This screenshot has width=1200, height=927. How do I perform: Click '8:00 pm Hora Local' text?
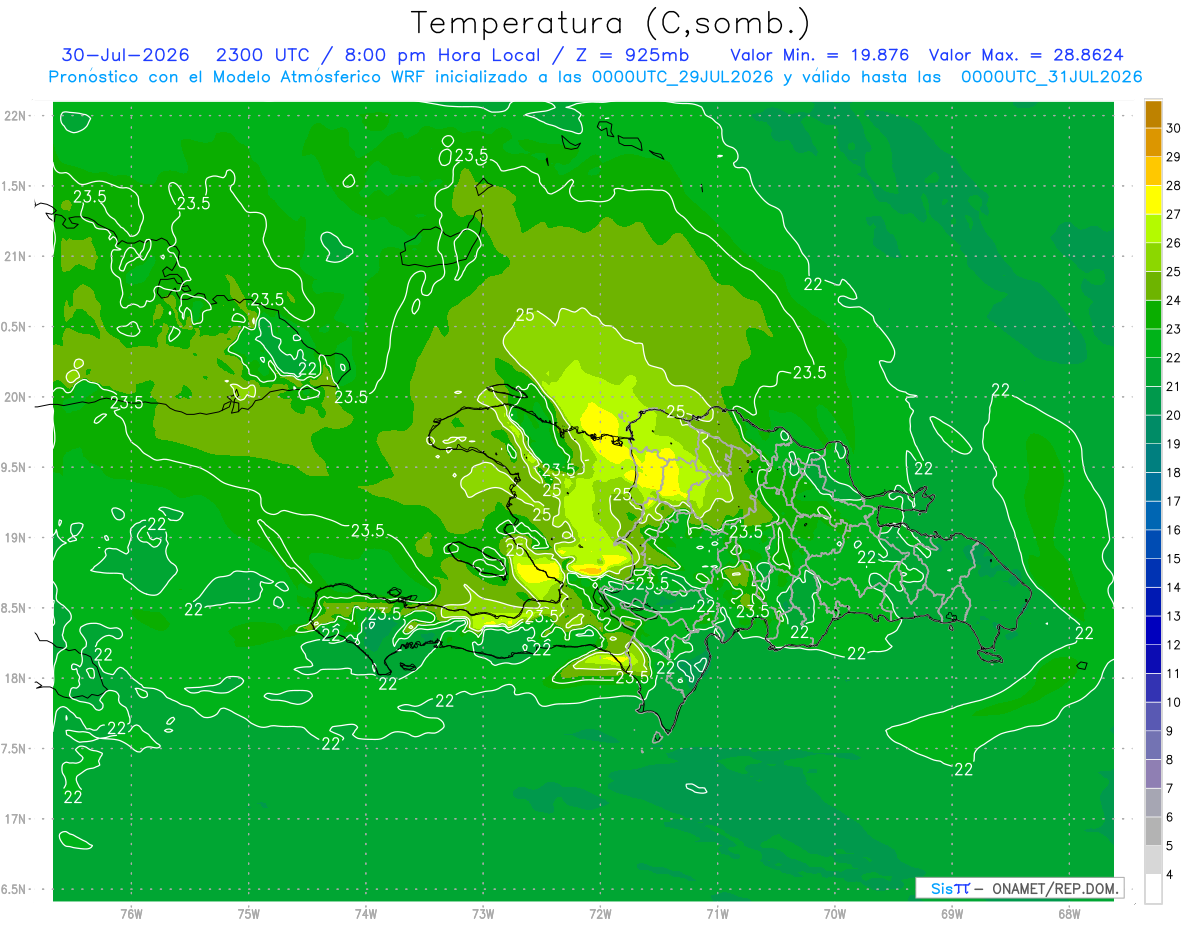click(440, 56)
